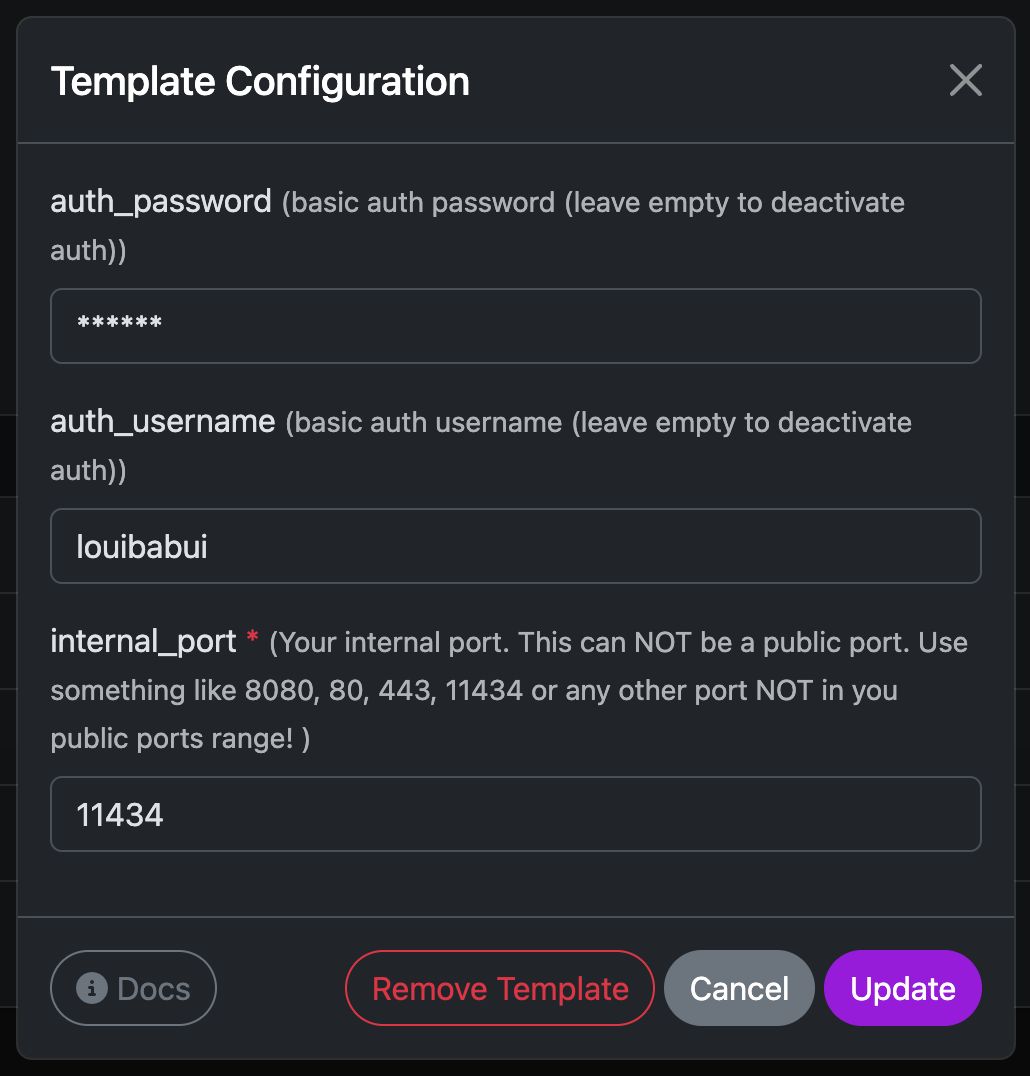Click the auth_password field label
The width and height of the screenshot is (1030, 1076).
[160, 201]
